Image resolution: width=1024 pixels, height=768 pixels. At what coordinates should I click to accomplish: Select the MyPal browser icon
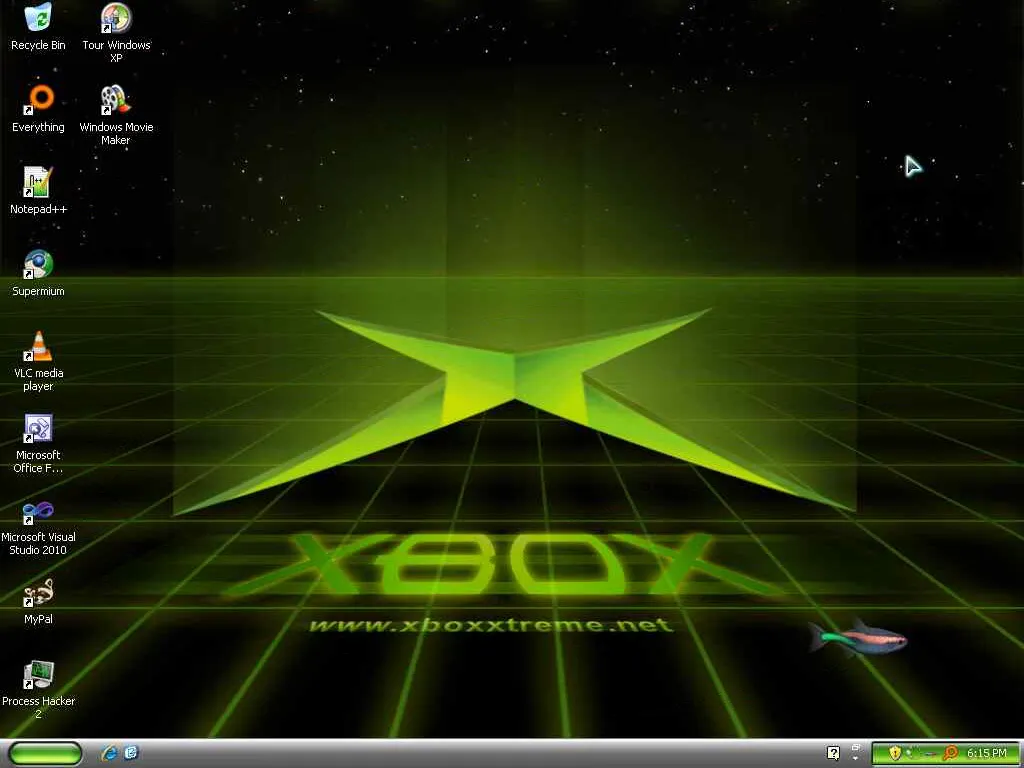click(x=38, y=601)
